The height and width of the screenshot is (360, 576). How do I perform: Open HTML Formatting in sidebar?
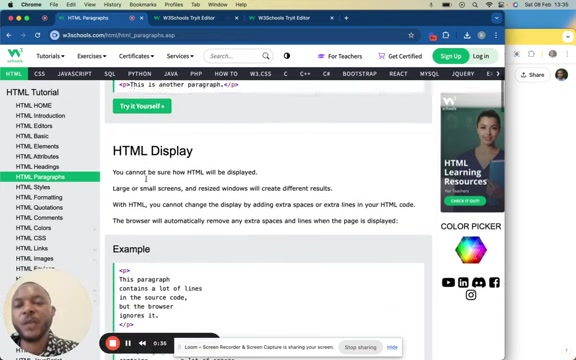39,197
